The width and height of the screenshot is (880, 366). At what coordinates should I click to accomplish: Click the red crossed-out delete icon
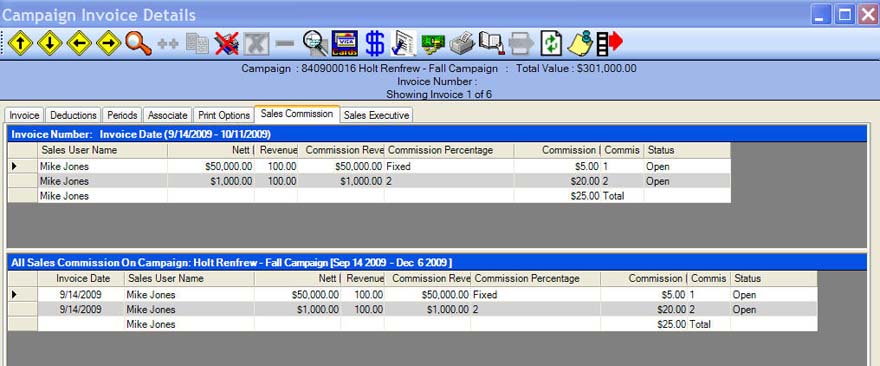tap(227, 43)
